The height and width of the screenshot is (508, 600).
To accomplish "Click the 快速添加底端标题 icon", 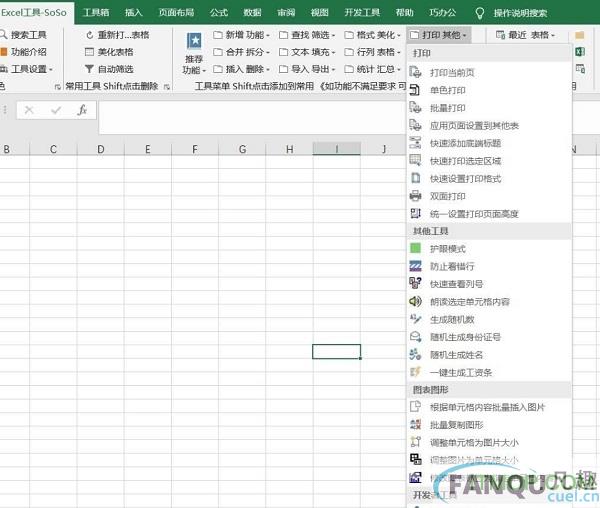I will tap(415, 143).
